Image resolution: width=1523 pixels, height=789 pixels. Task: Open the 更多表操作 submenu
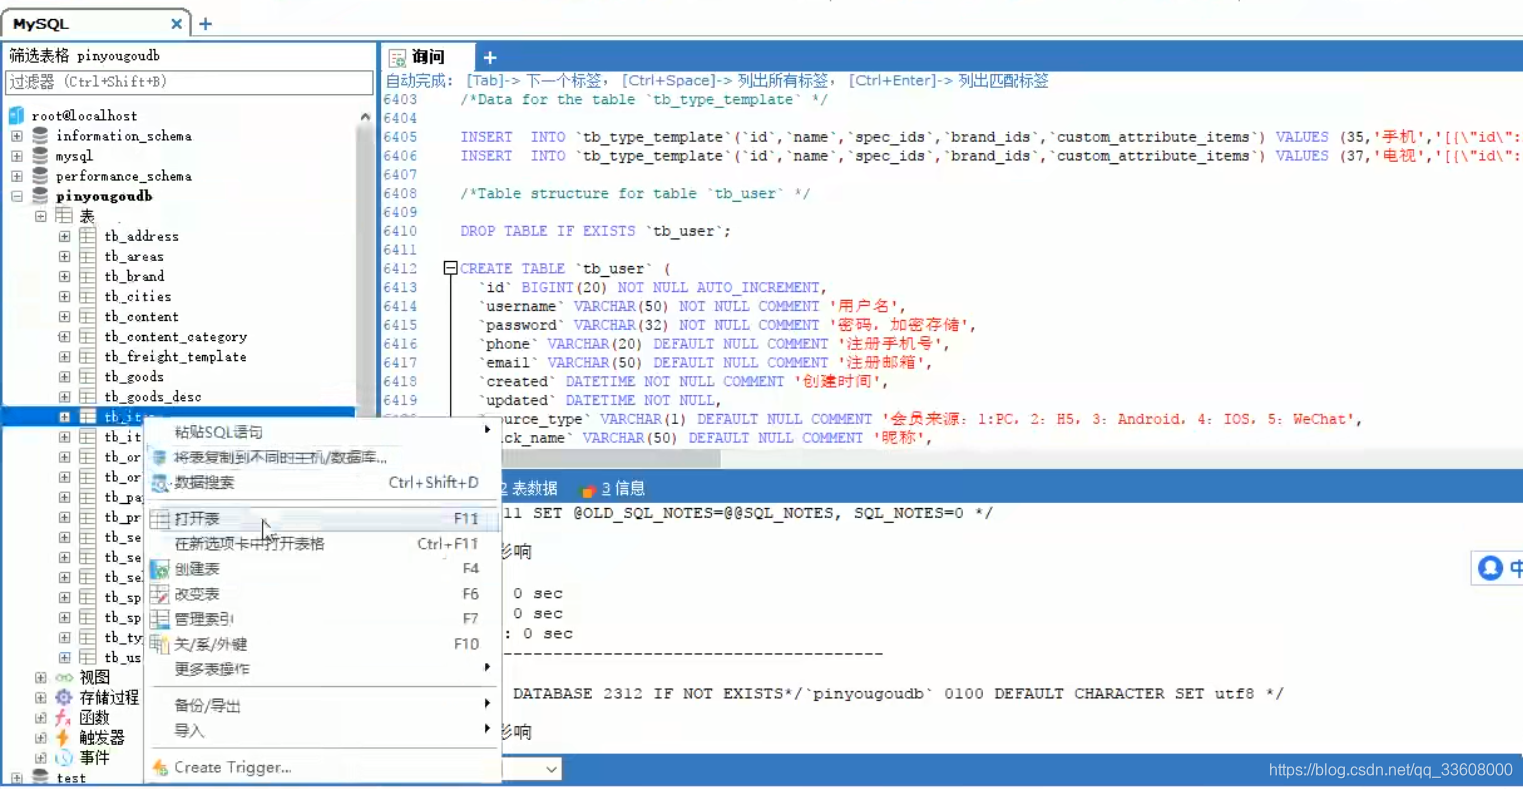click(x=322, y=669)
